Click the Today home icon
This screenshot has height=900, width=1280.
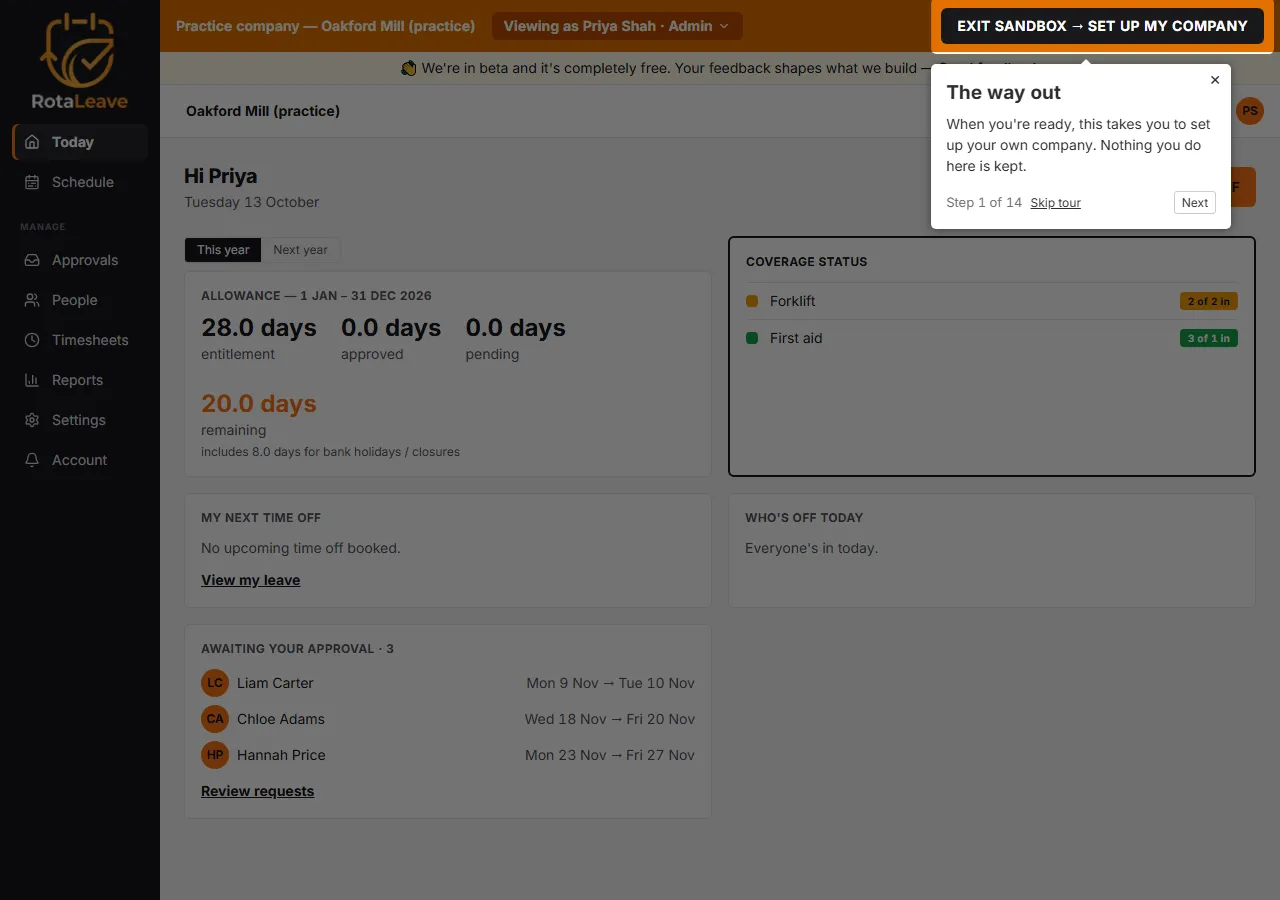tap(32, 142)
